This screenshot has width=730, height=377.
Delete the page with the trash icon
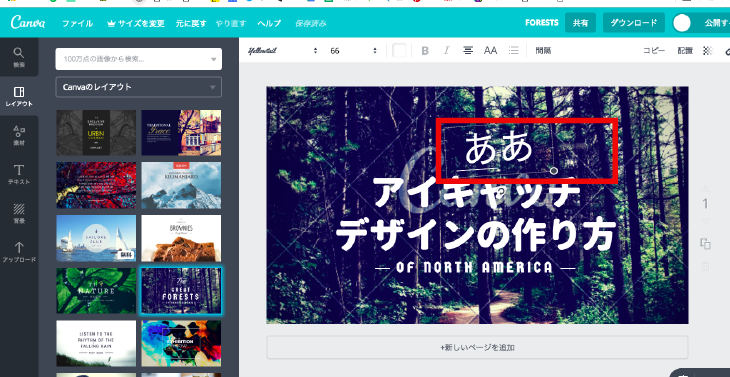(x=705, y=266)
